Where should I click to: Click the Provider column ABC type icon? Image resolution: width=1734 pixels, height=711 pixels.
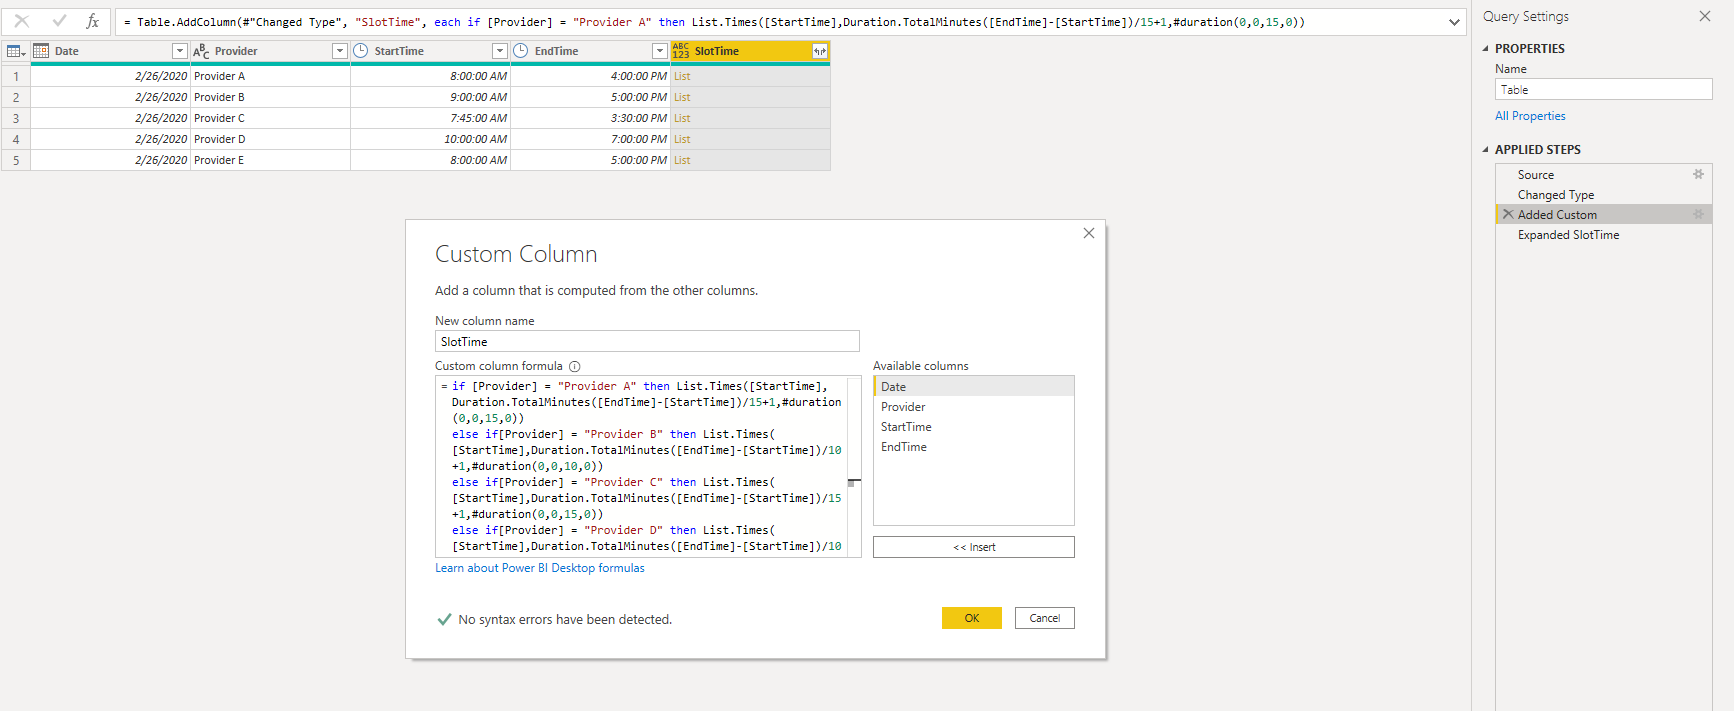[201, 51]
